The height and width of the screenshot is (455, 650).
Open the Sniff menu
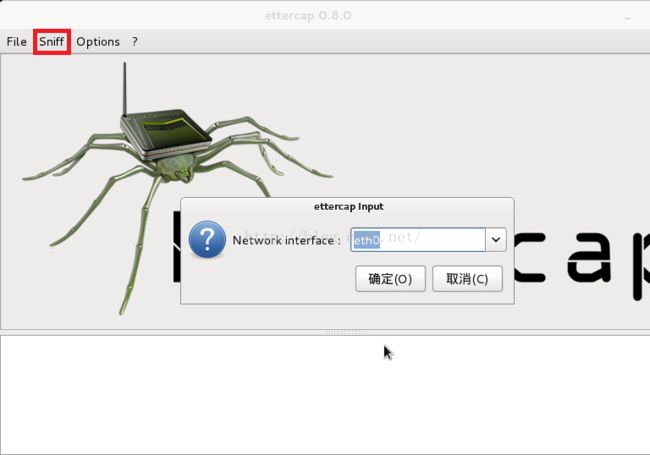(x=52, y=42)
